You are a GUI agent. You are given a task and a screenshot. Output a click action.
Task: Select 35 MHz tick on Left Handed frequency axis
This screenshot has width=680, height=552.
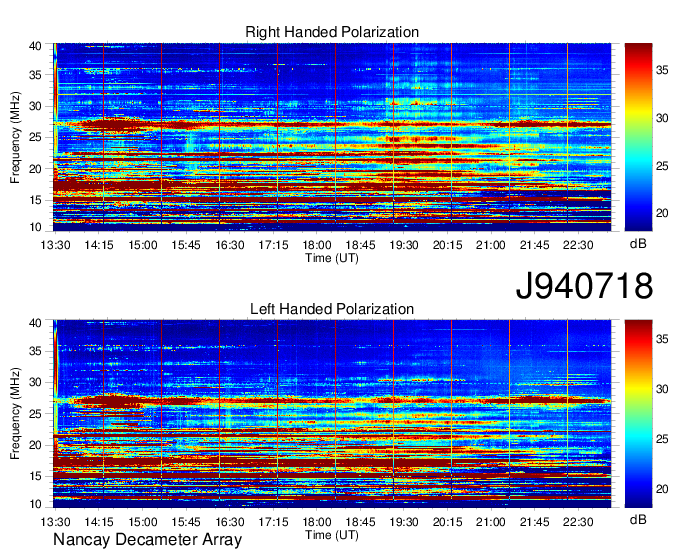35,351
